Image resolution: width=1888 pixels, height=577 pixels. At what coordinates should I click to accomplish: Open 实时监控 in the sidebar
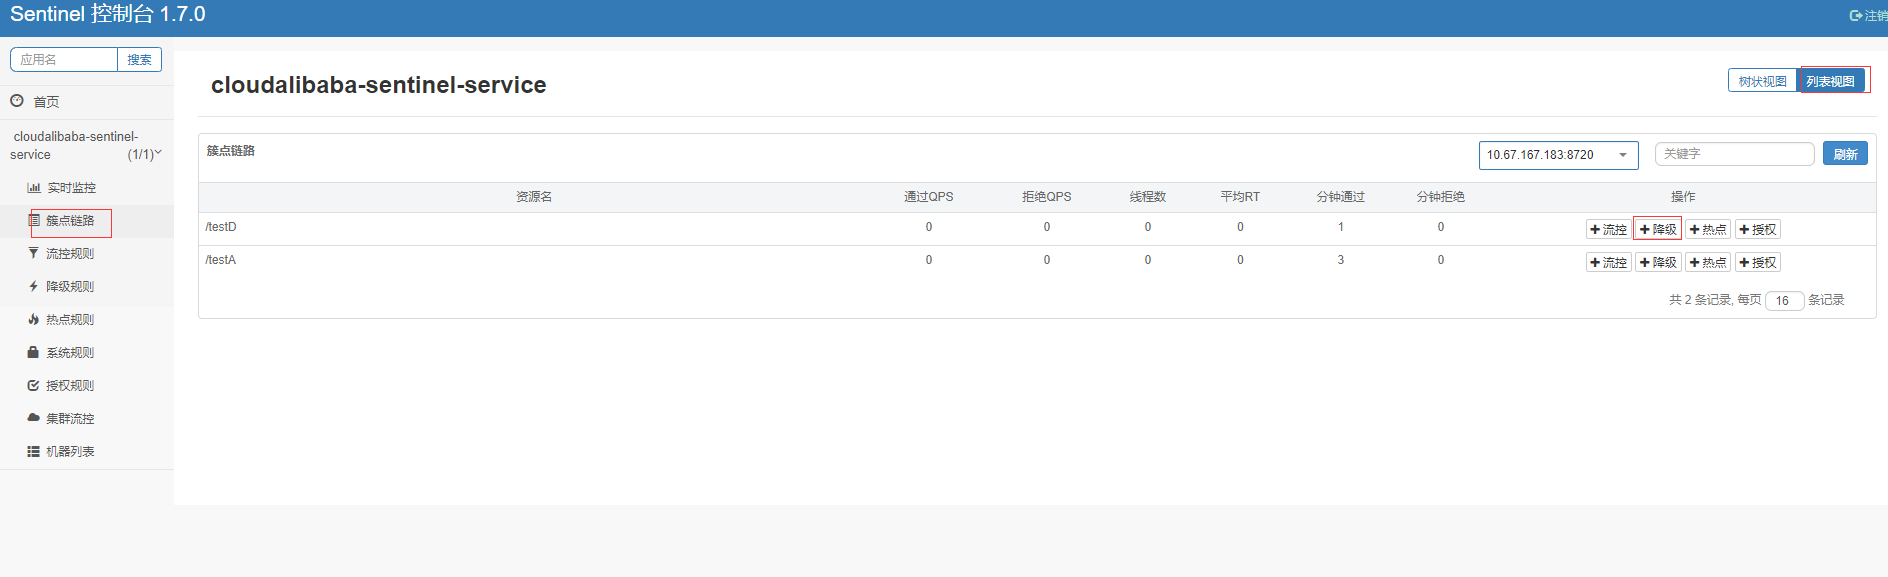pyautogui.click(x=72, y=188)
